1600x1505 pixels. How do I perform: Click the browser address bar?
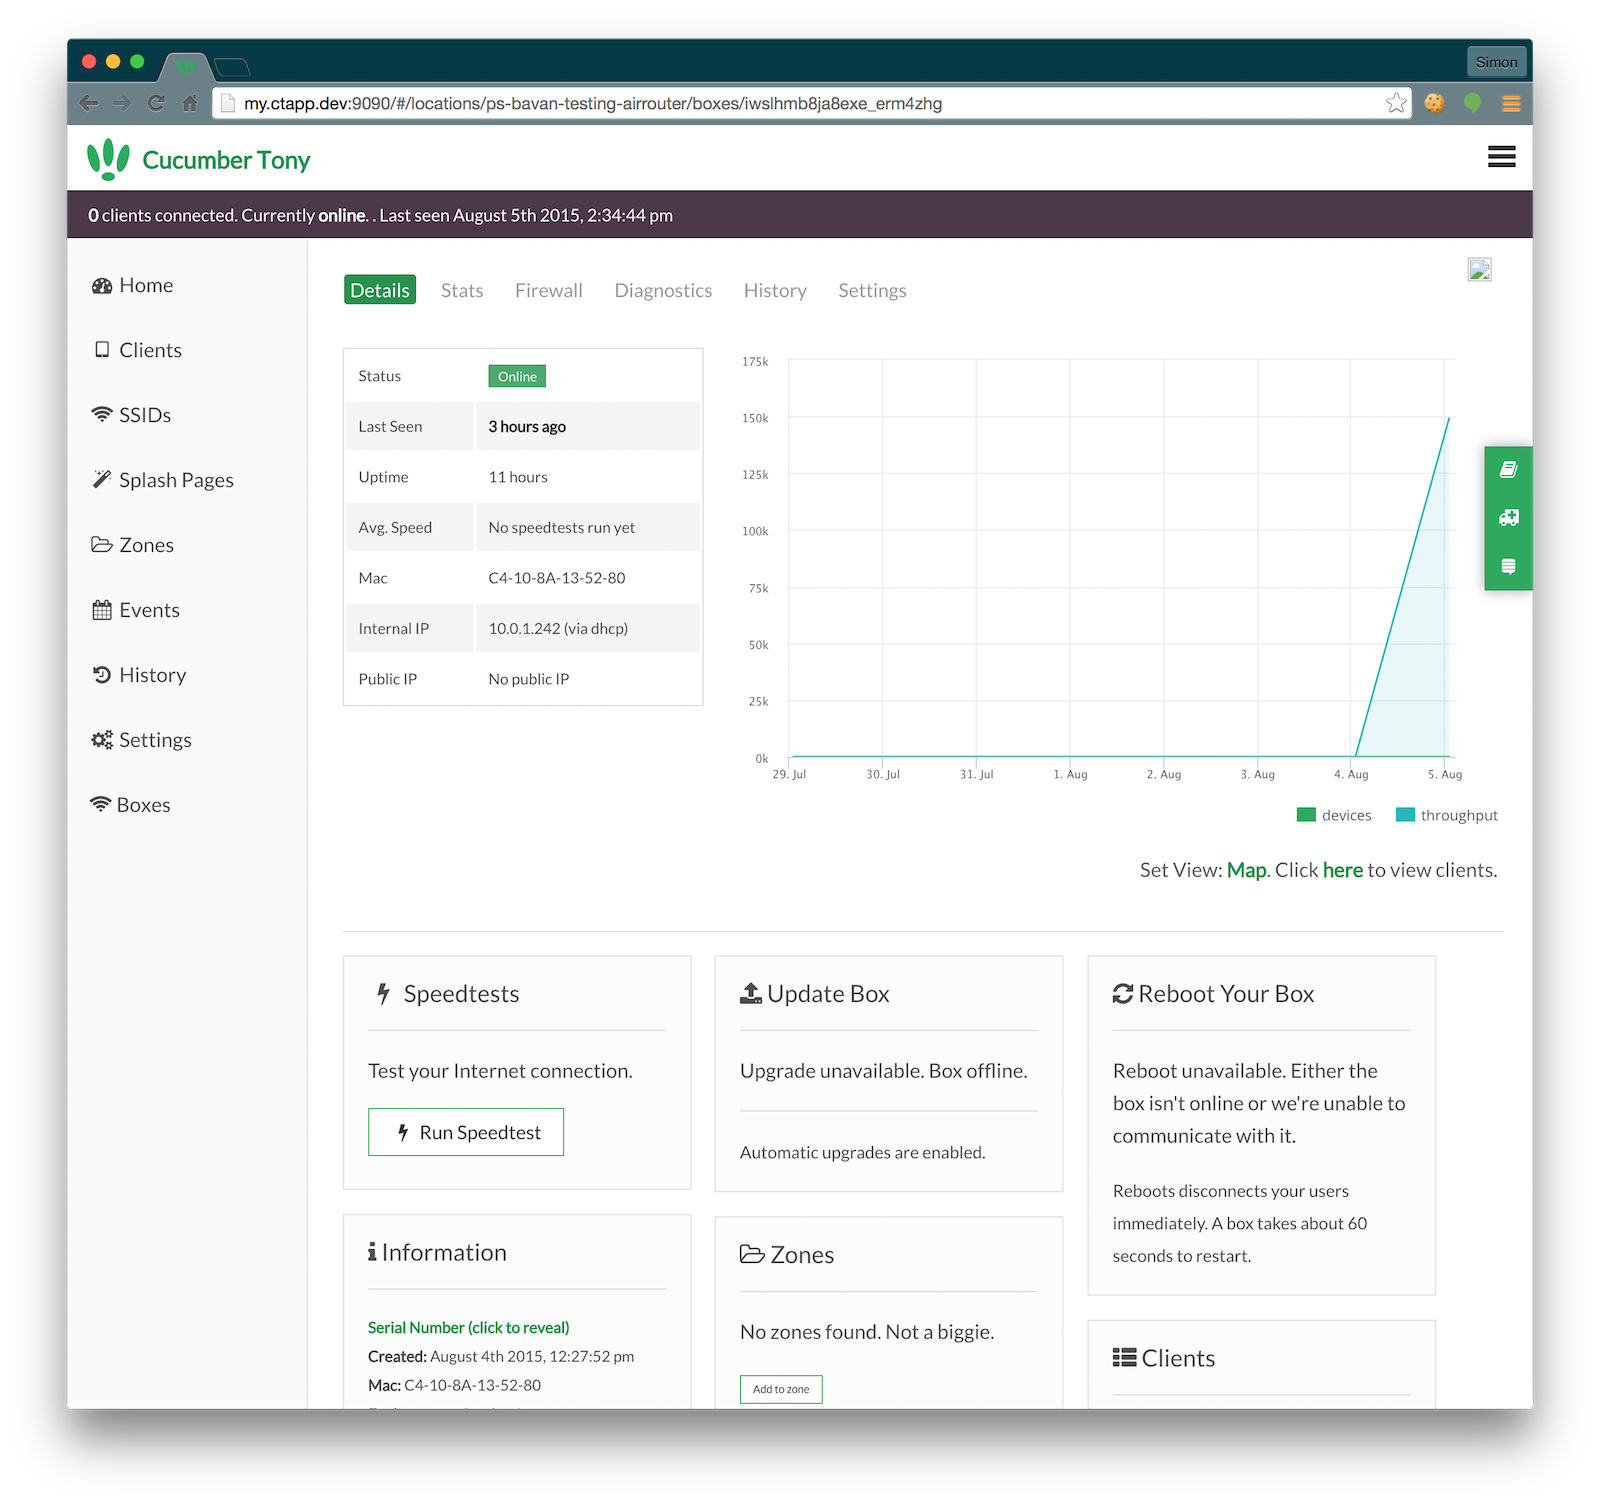pos(800,103)
